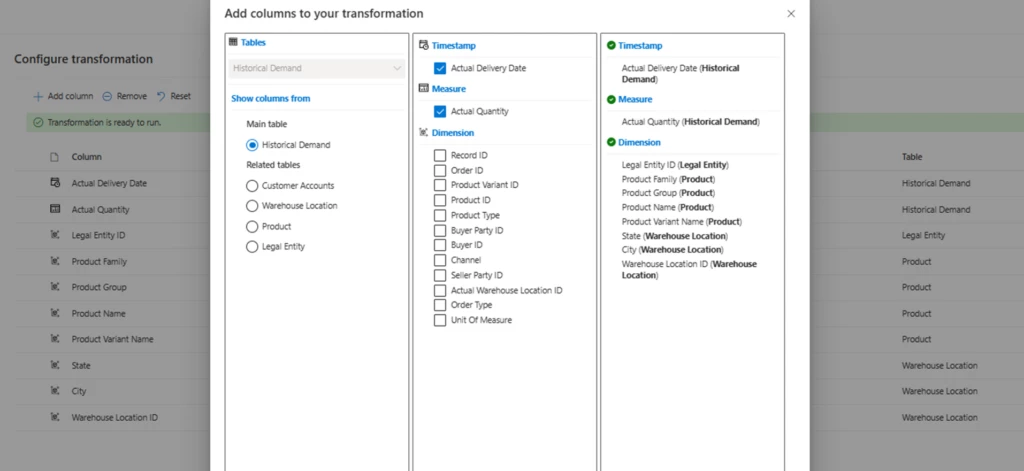Click Product Variant Name (Product) summary entry
Viewport: 1024px width, 471px height.
(x=682, y=221)
